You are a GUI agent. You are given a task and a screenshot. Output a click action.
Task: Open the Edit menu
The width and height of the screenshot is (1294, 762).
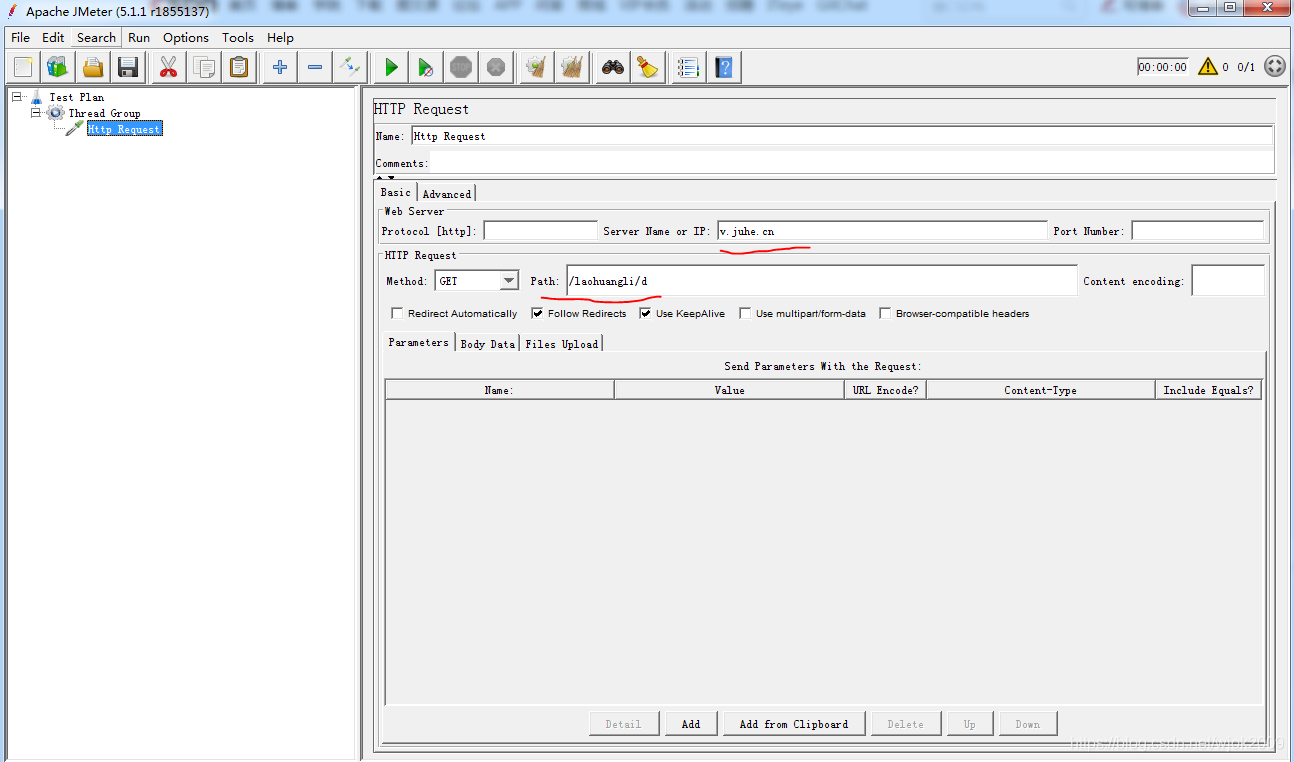53,38
